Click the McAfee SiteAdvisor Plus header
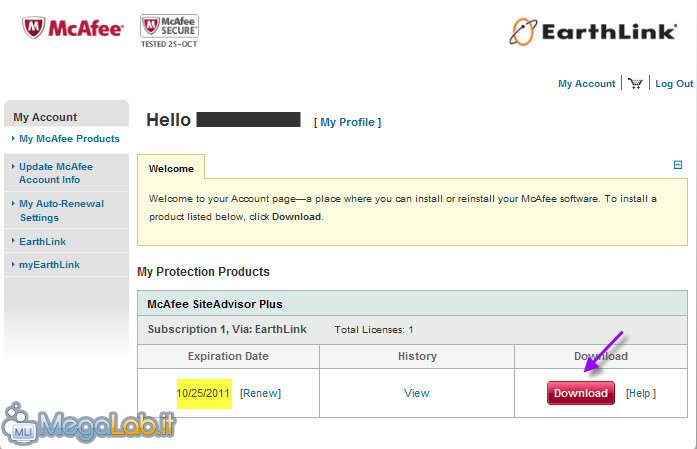The image size is (697, 449). (413, 304)
